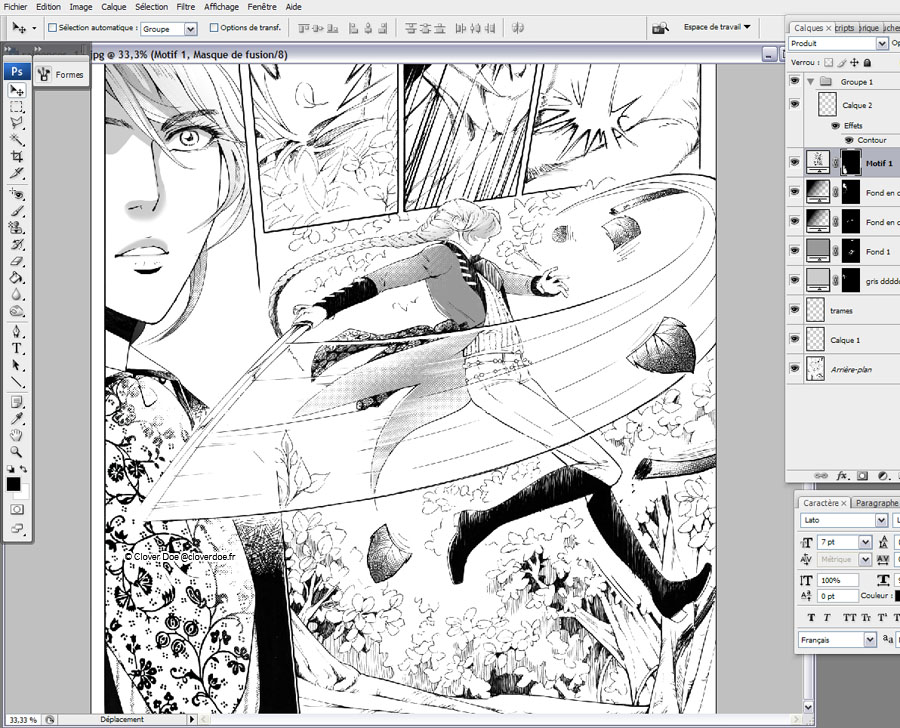Select the Brush tool

(x=17, y=211)
